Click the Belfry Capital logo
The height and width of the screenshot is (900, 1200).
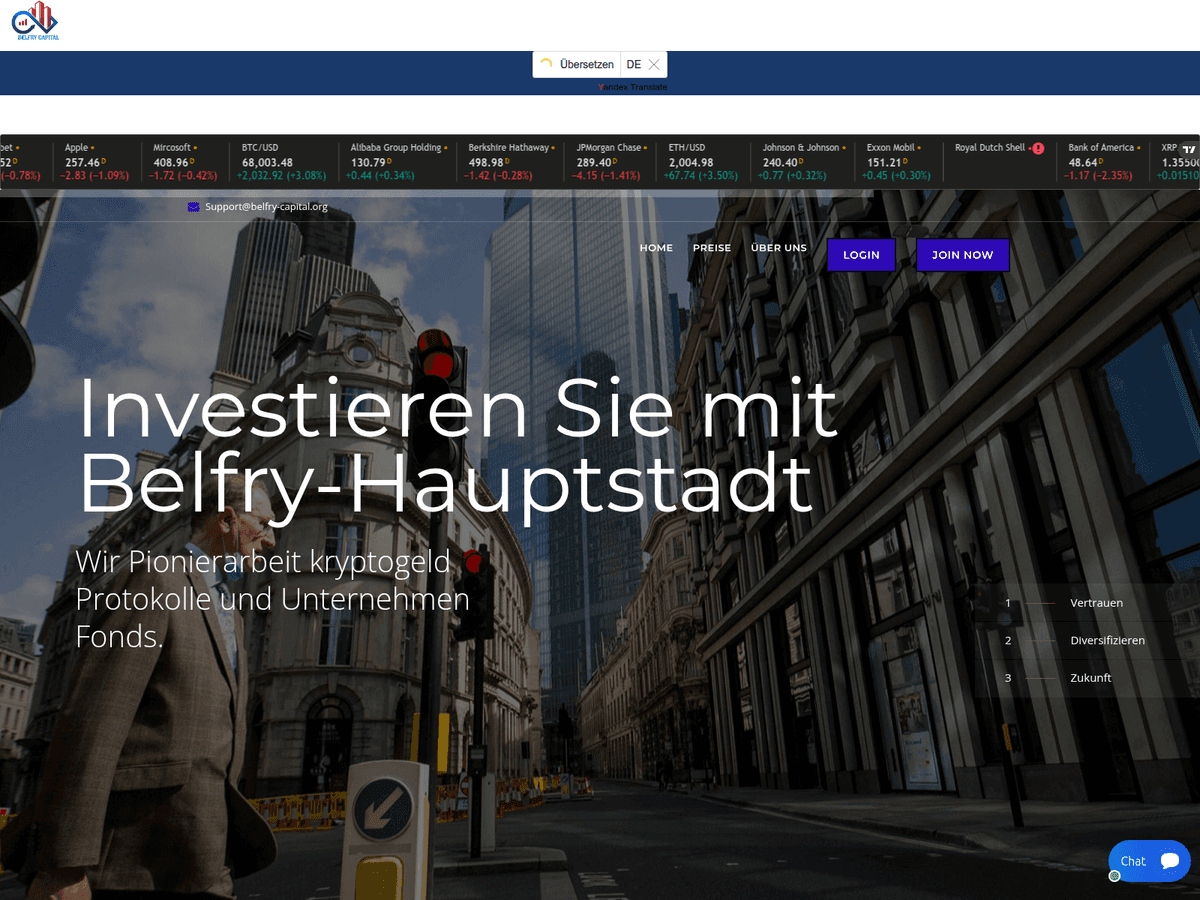click(x=36, y=21)
